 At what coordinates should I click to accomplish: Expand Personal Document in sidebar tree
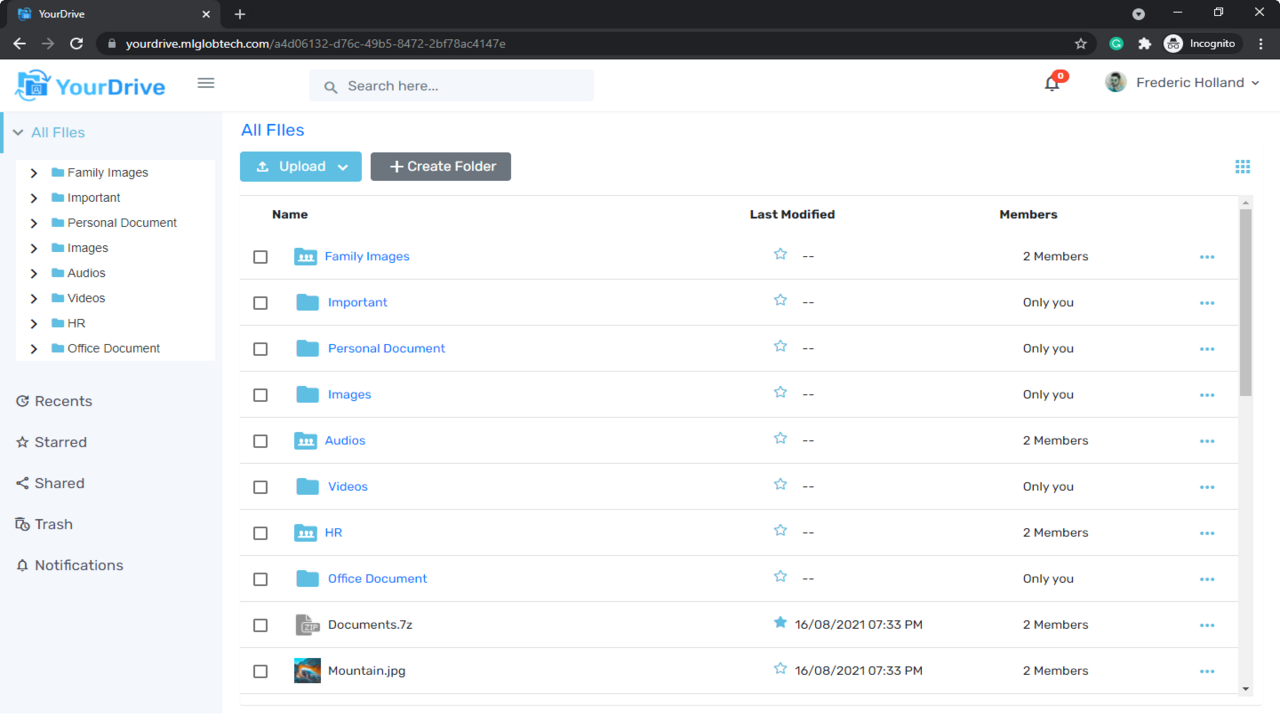[34, 223]
